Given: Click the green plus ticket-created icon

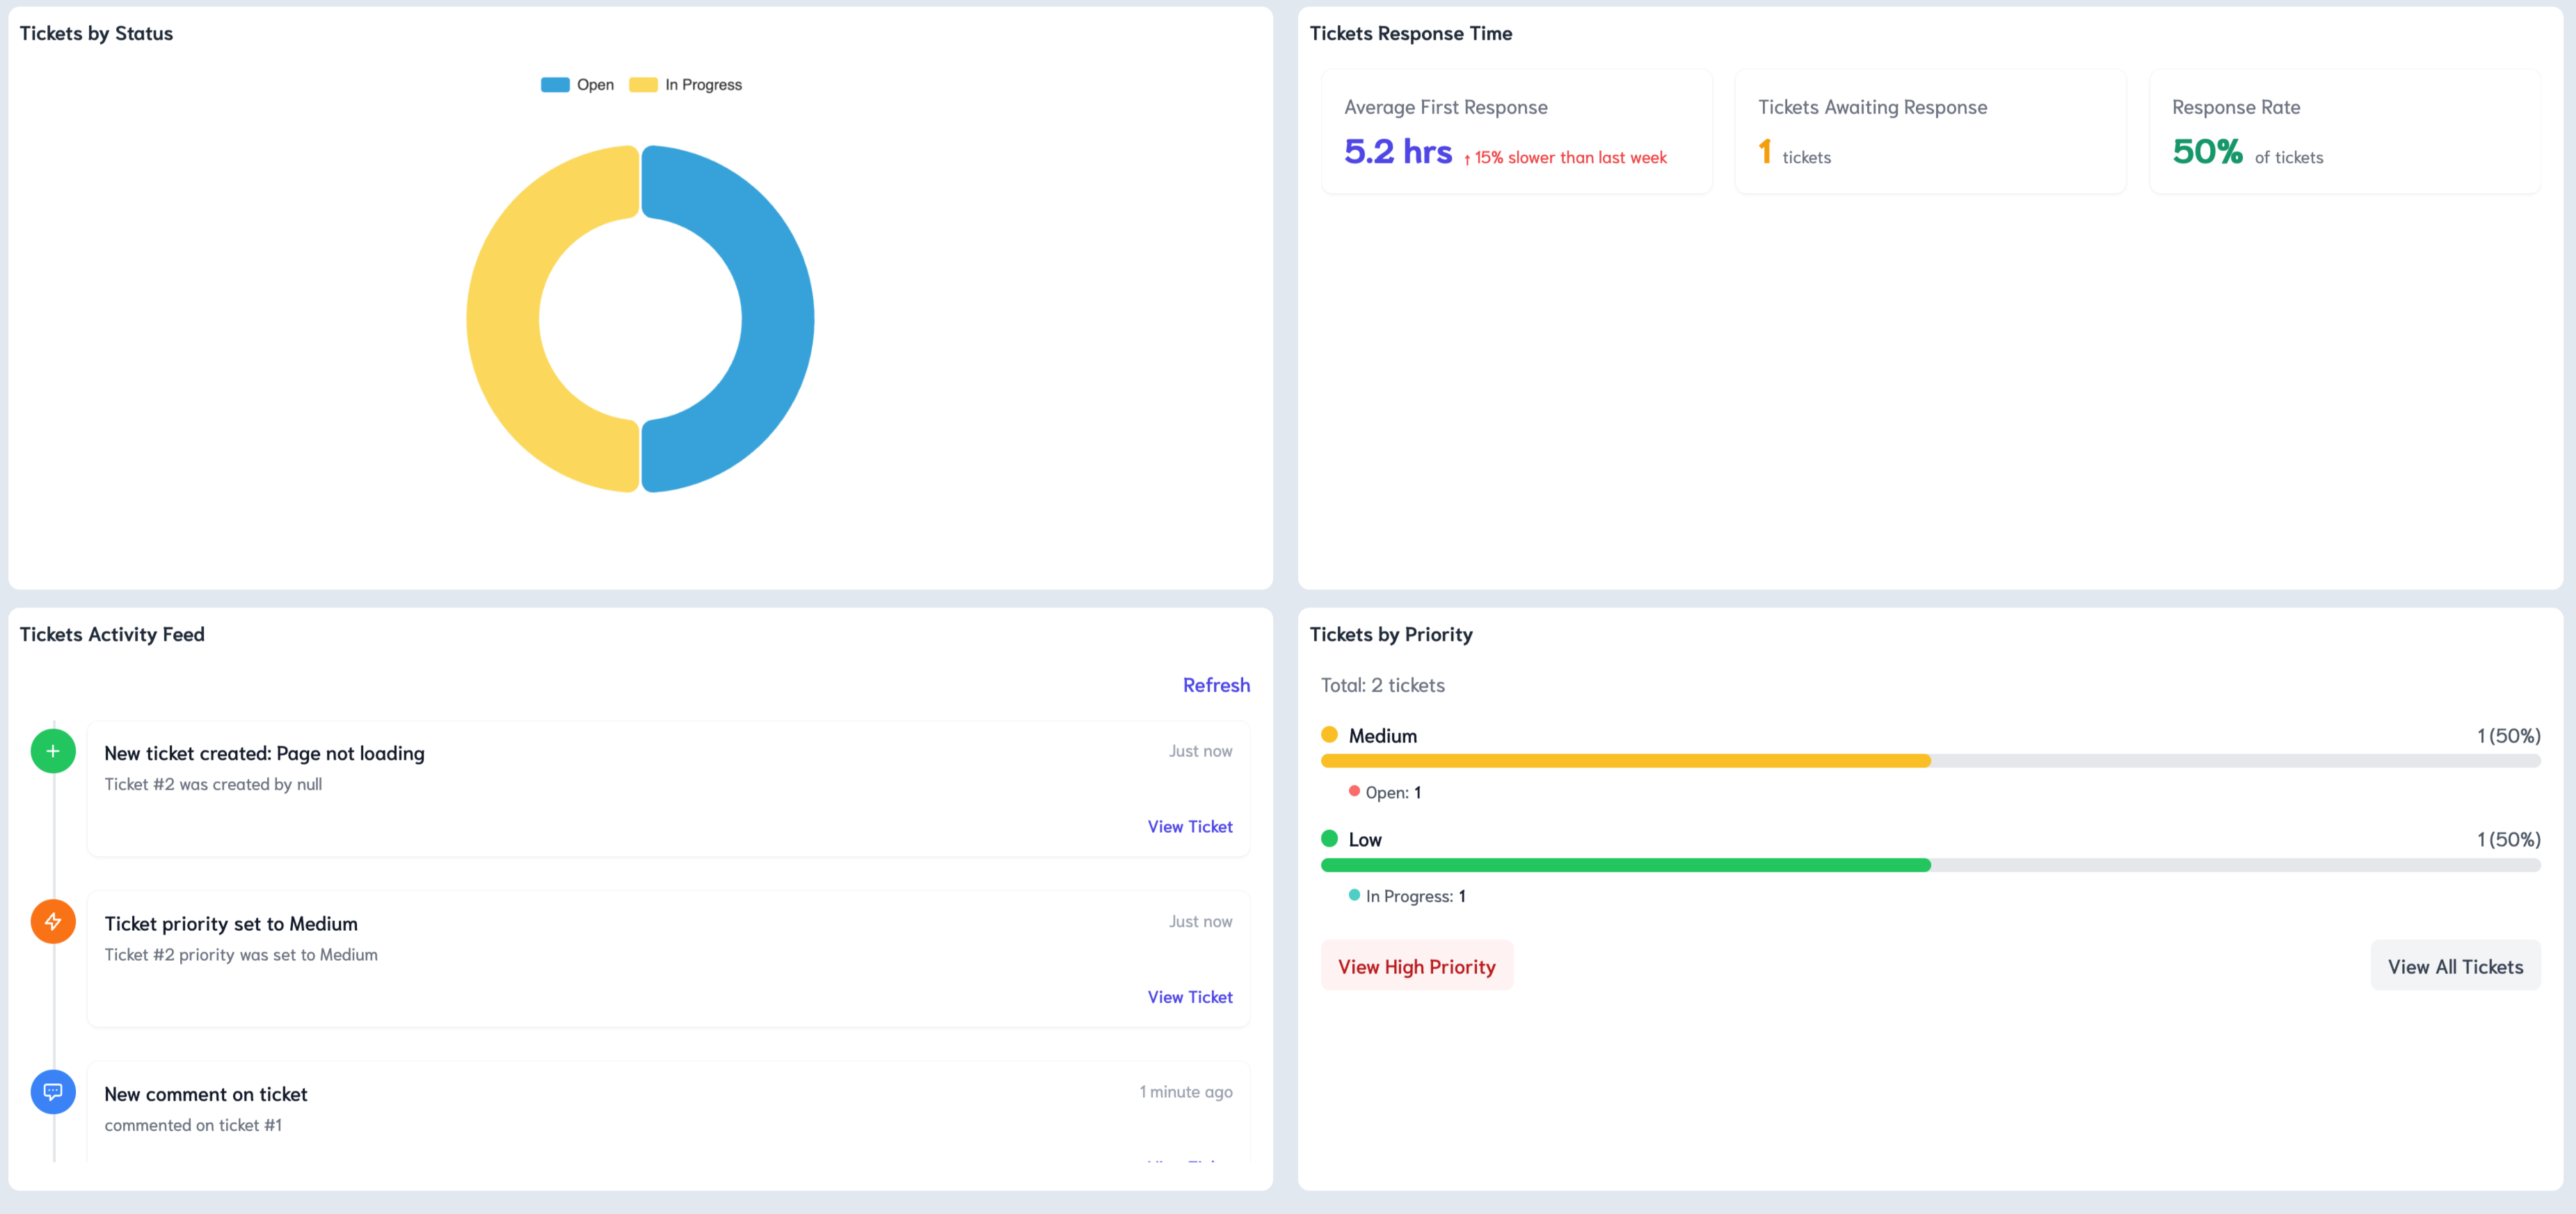Looking at the screenshot, I should click(x=53, y=751).
